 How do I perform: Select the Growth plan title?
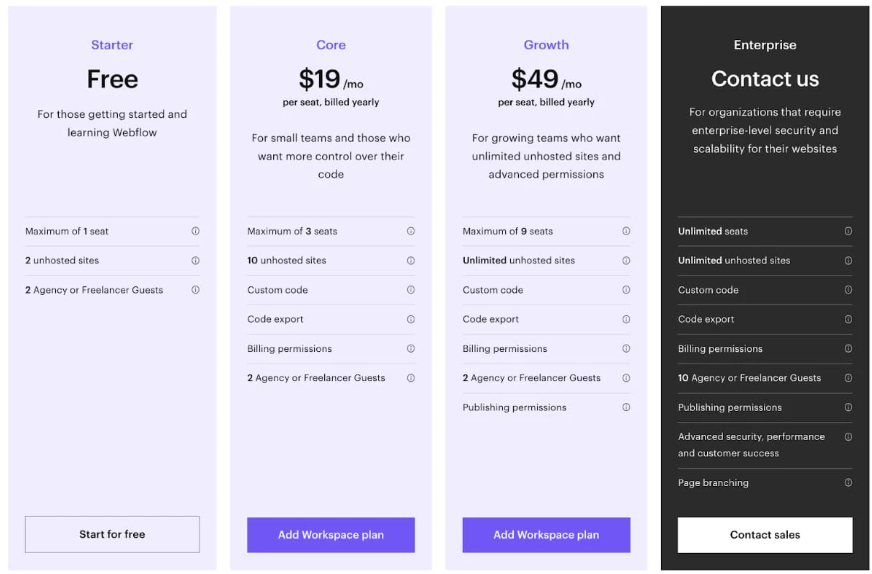[546, 45]
